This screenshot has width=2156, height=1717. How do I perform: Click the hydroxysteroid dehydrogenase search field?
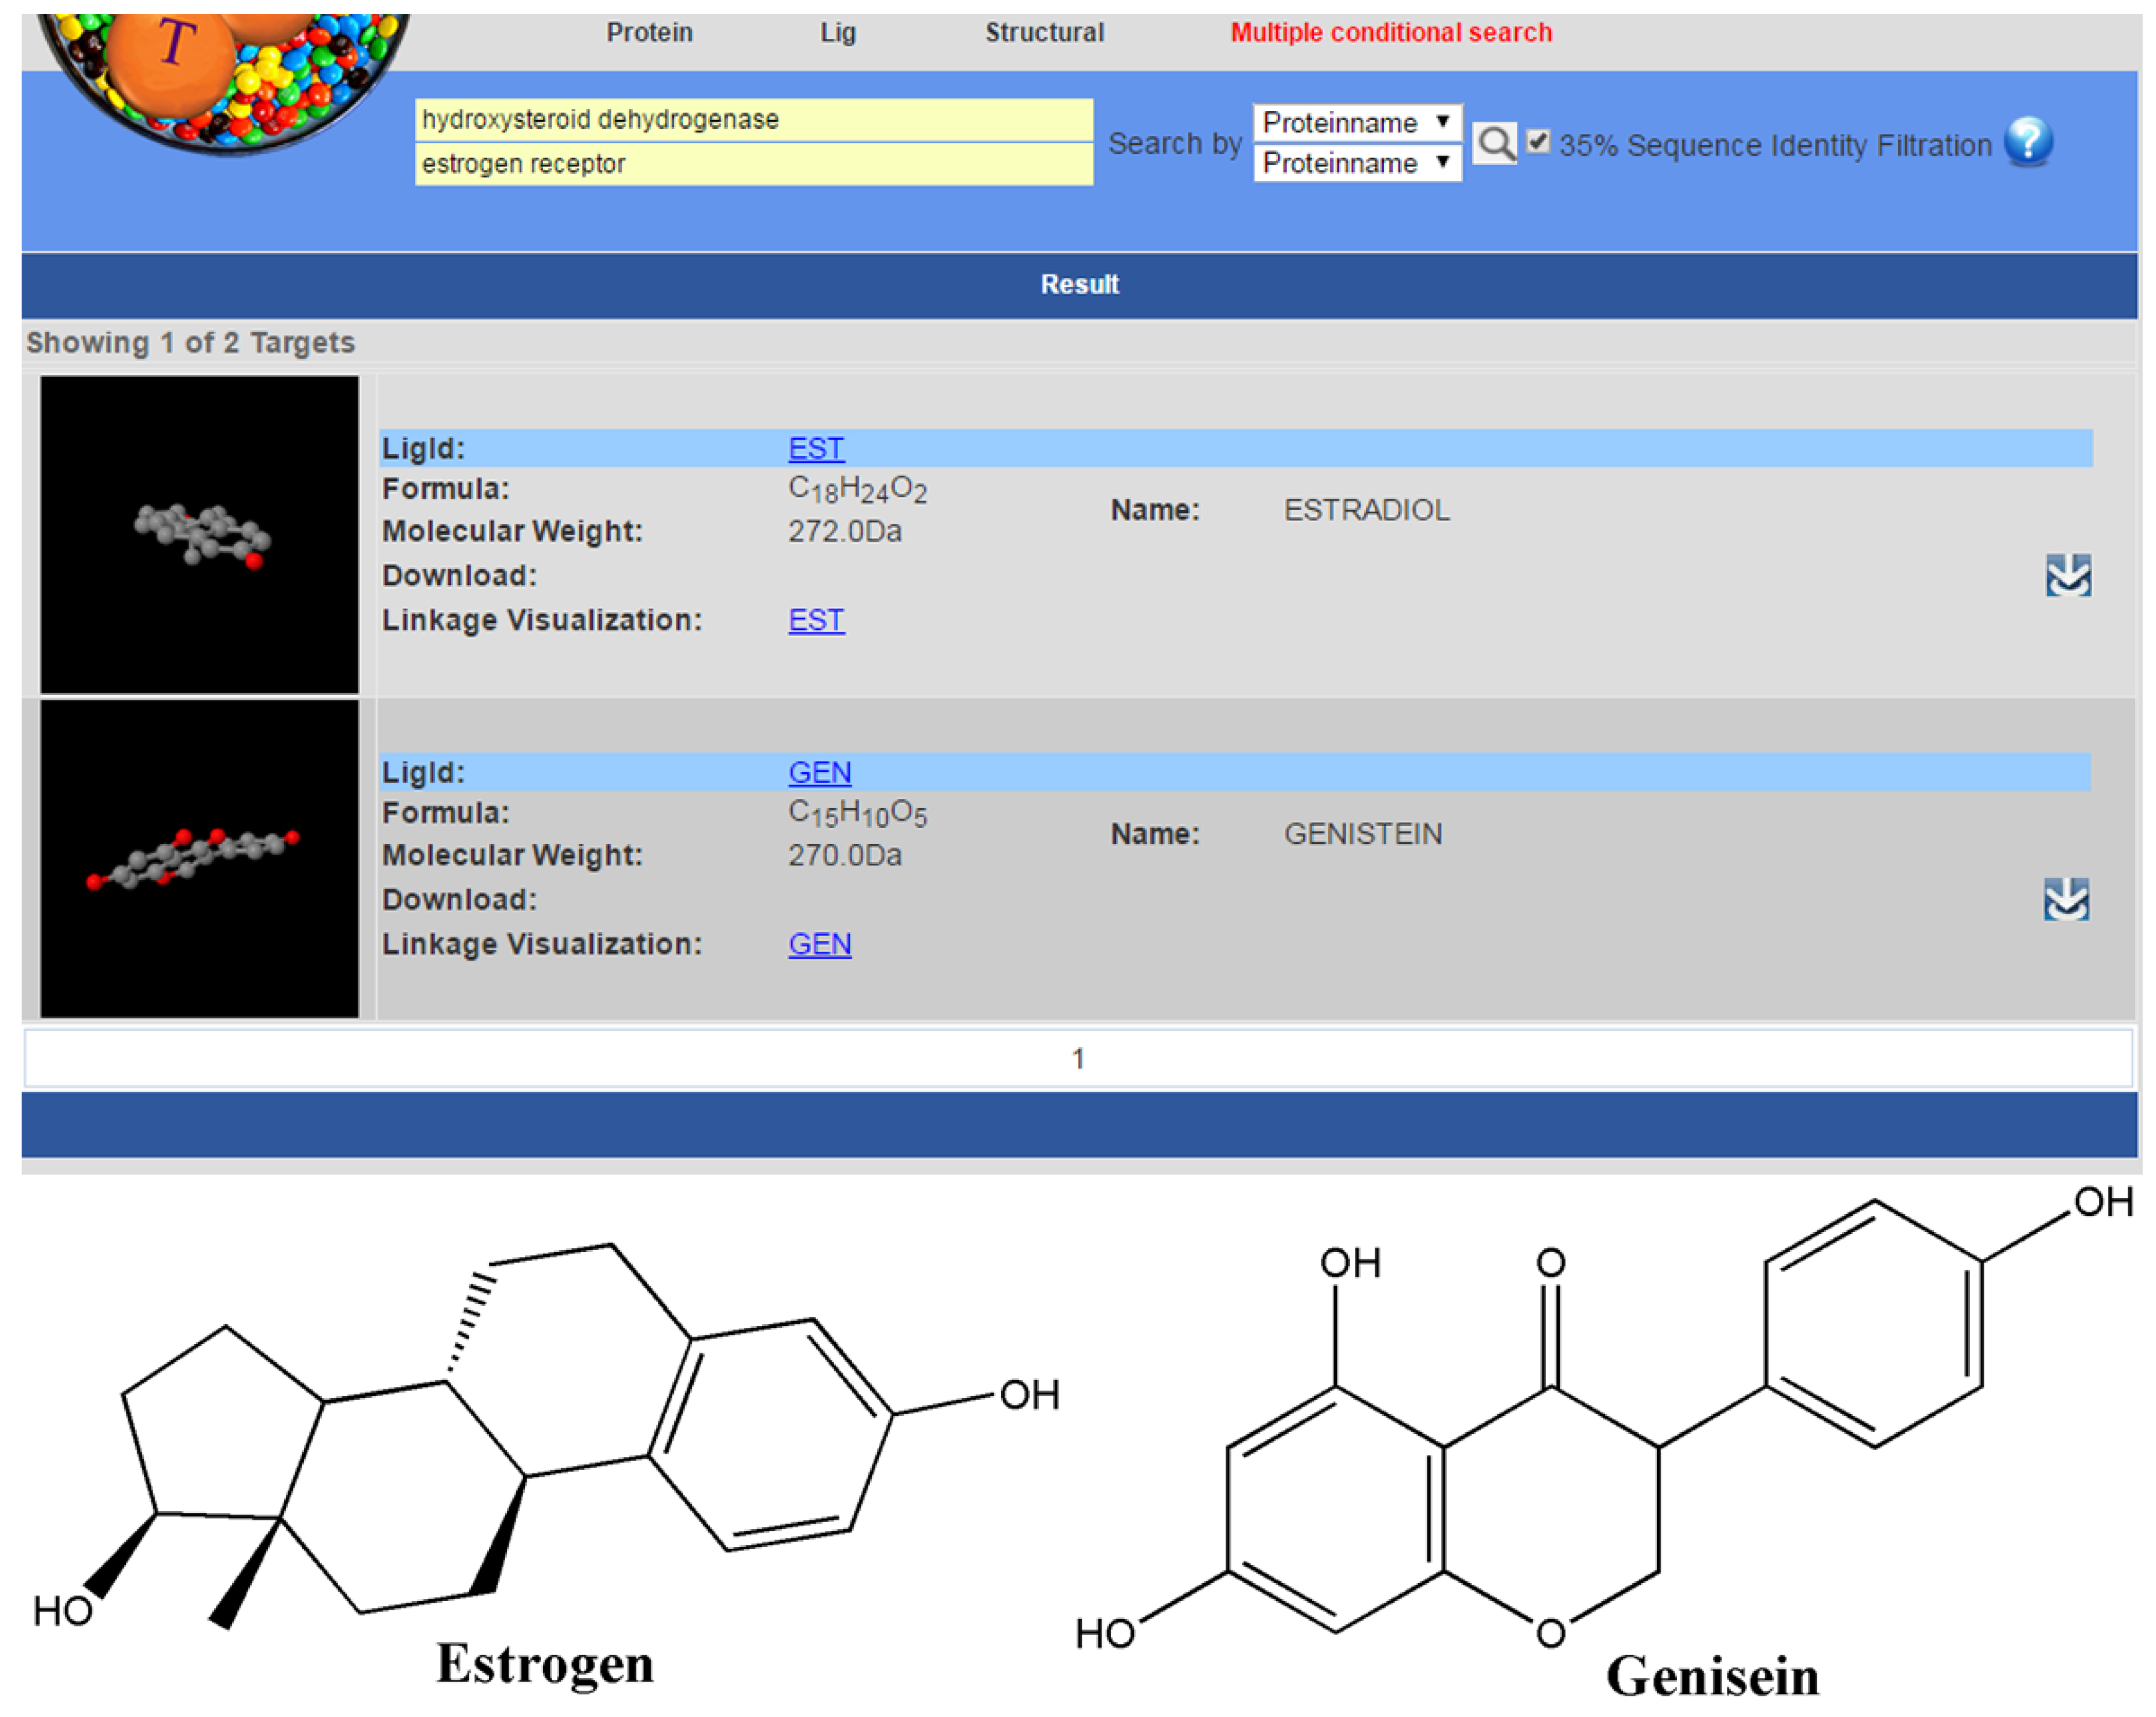click(x=753, y=120)
